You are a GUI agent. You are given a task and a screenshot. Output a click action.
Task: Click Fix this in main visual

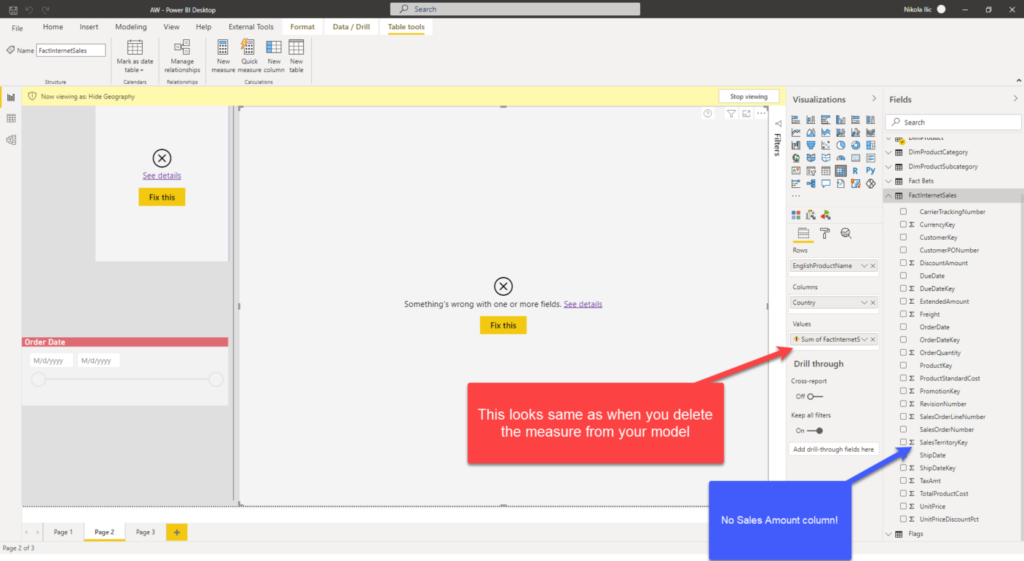tap(503, 325)
